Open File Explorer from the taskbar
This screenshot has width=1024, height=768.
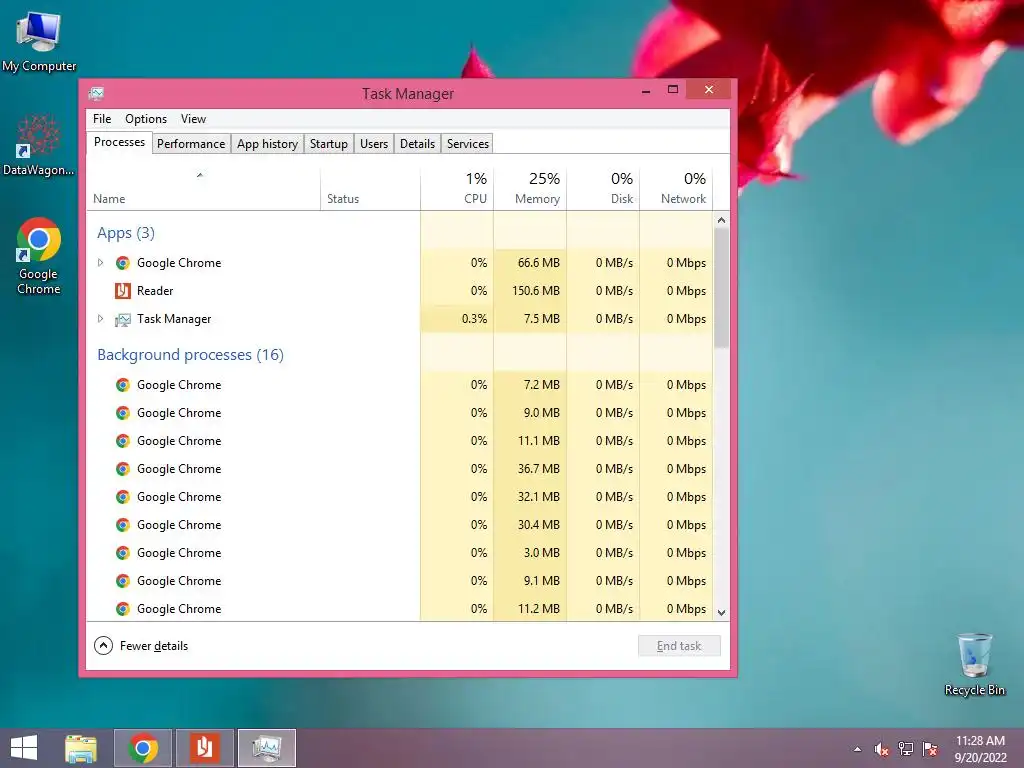81,748
